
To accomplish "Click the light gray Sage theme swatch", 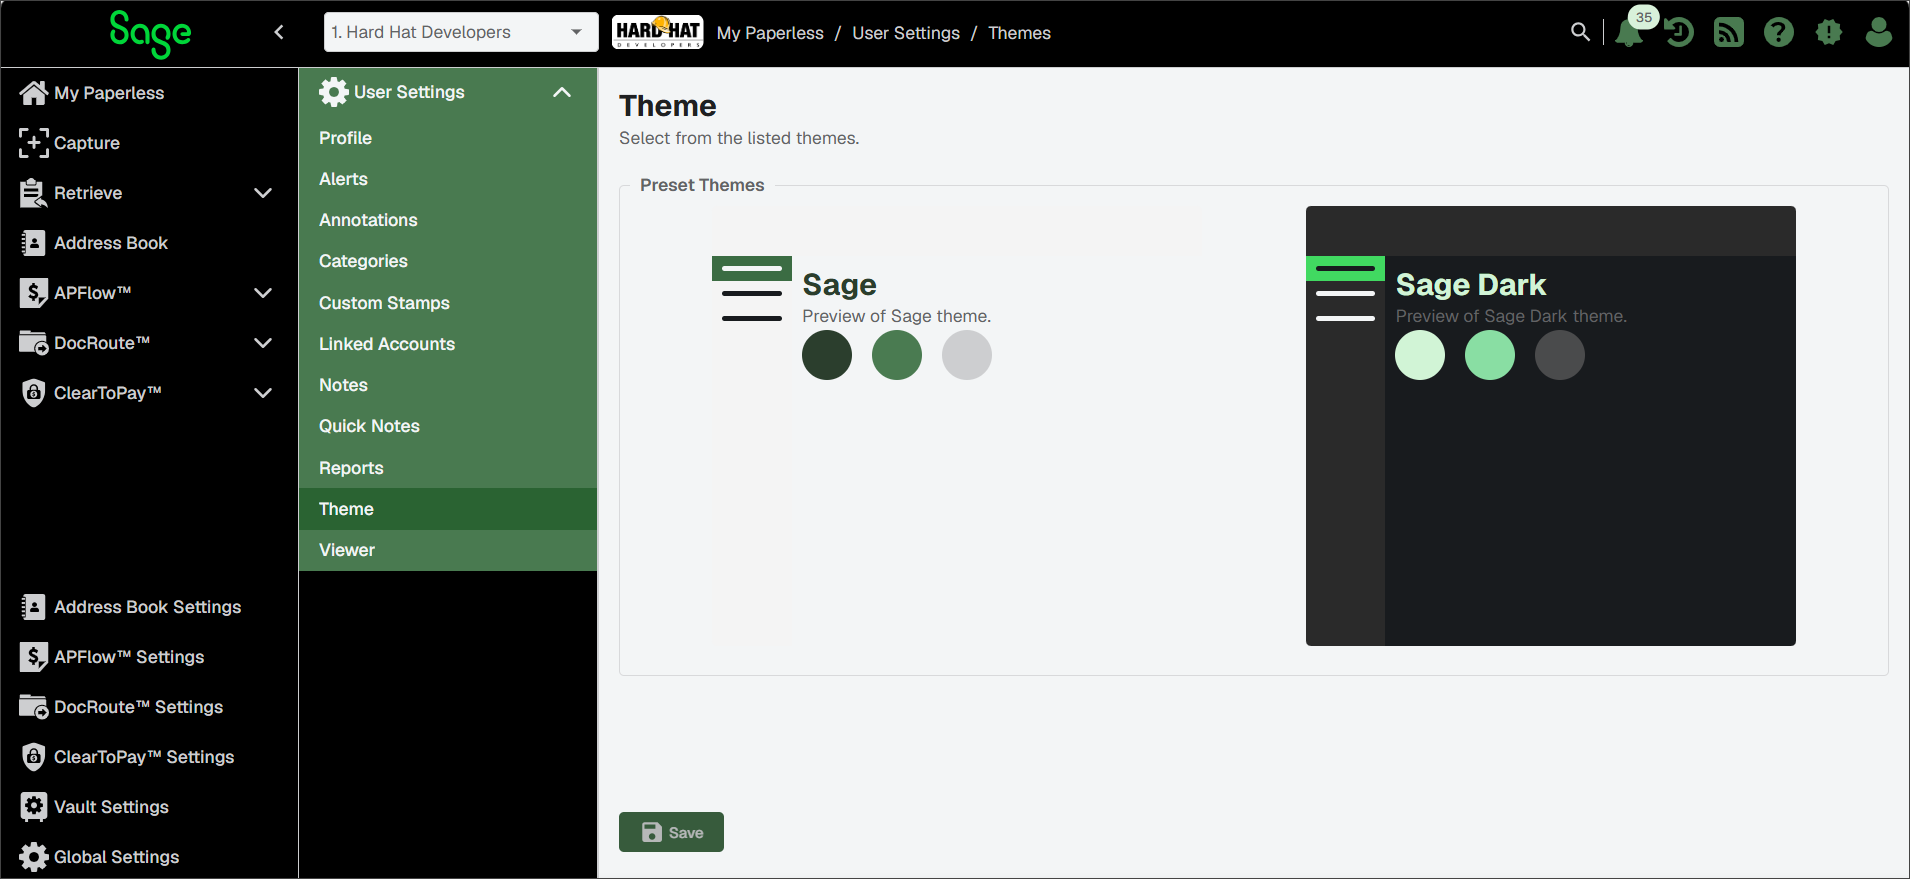I will (x=967, y=355).
